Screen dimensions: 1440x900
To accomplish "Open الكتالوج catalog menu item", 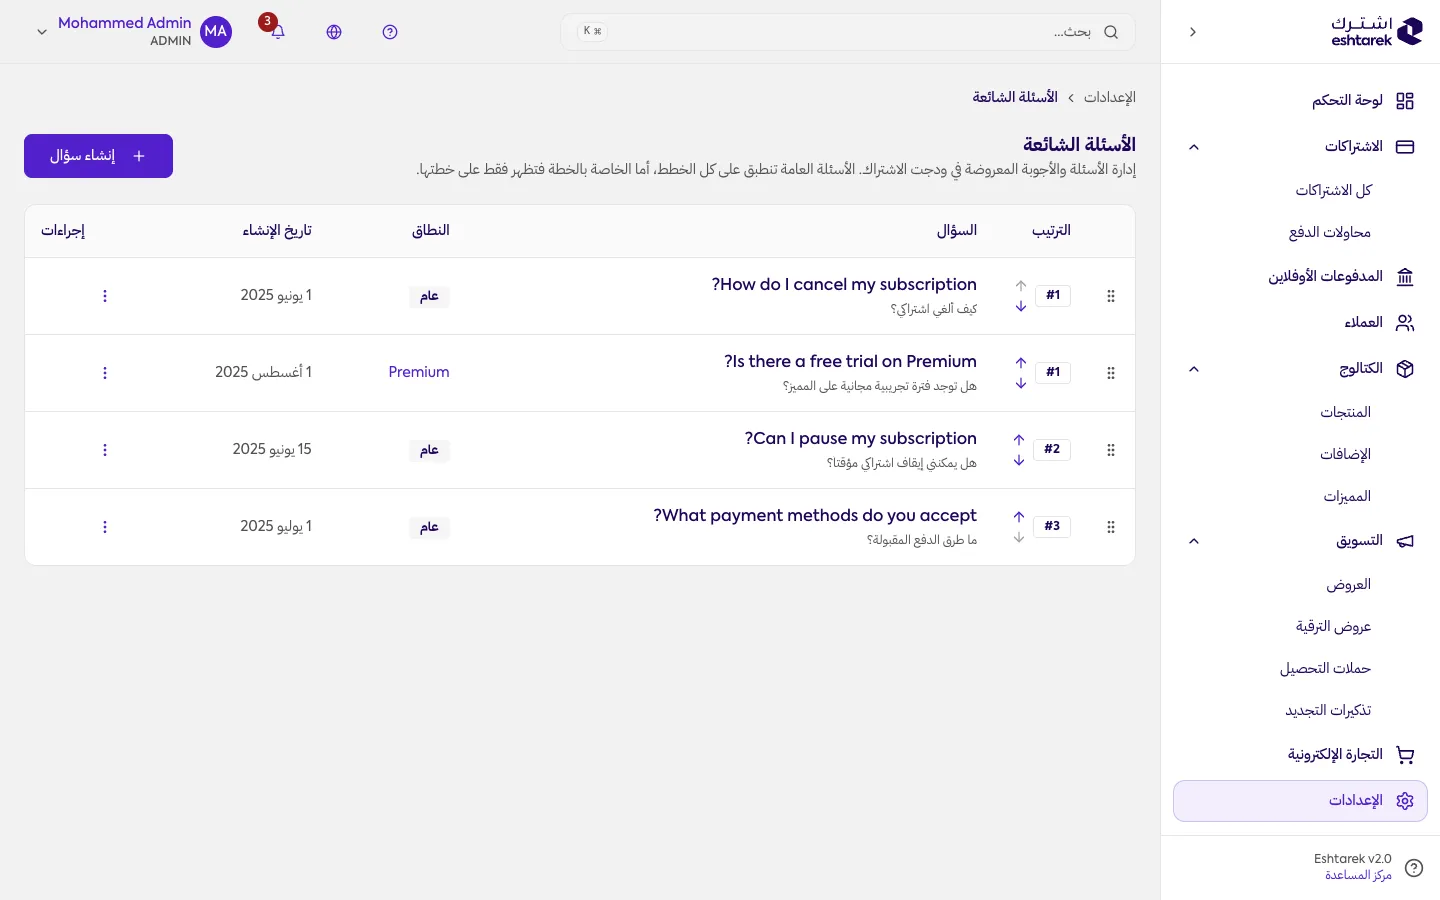I will click(x=1300, y=369).
